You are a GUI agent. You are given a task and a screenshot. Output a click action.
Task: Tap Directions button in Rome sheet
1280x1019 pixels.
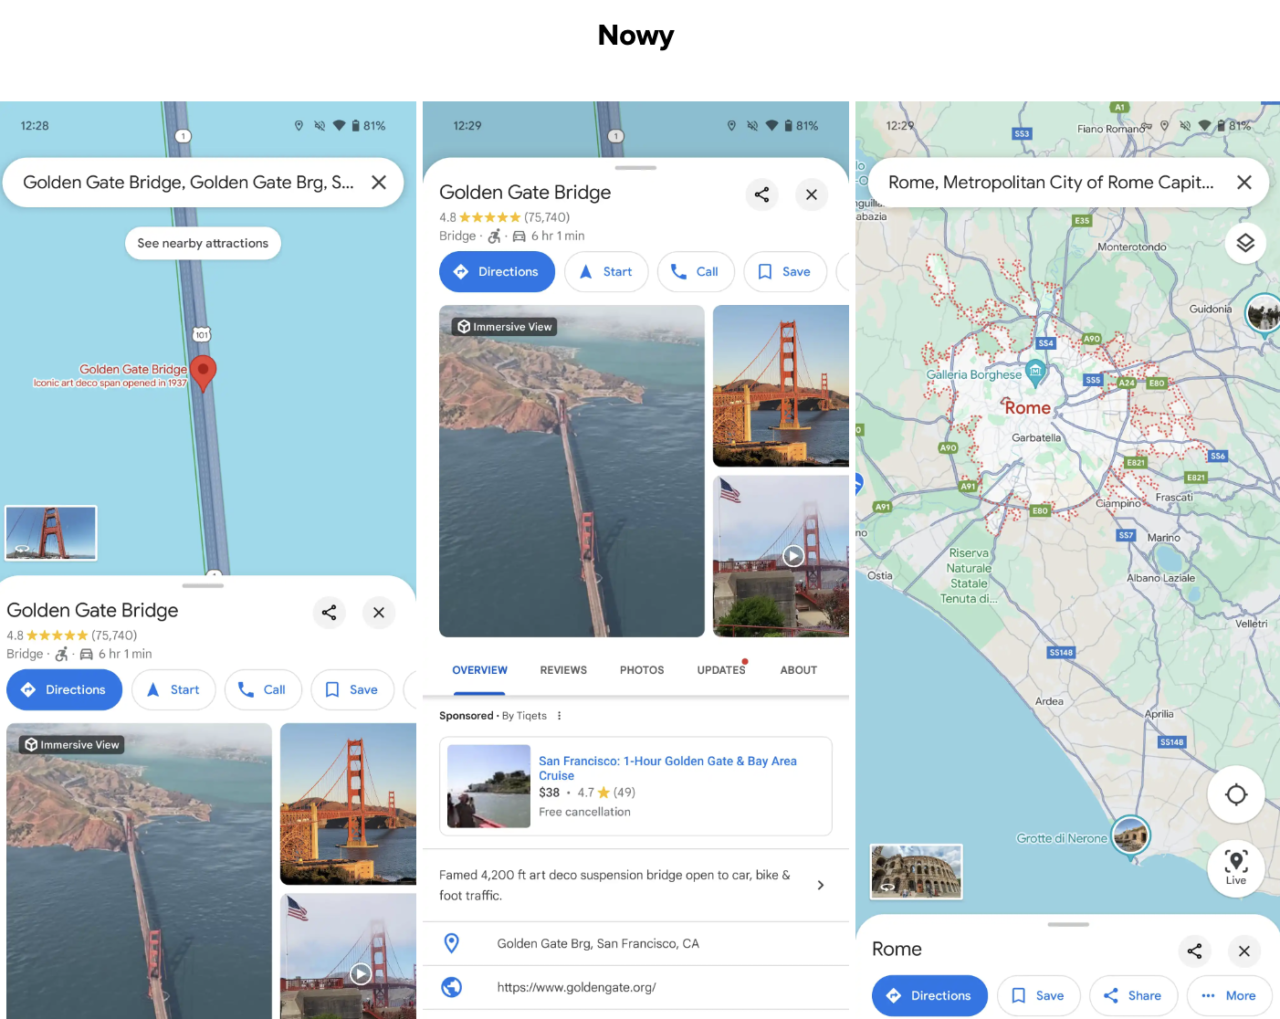point(930,996)
